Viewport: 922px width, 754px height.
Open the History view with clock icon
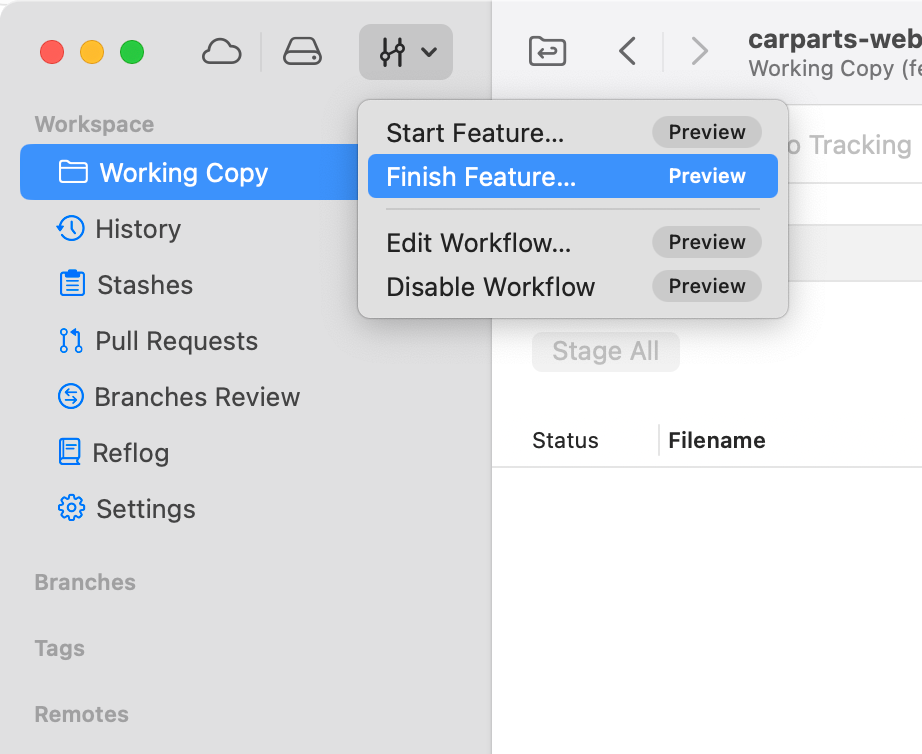pyautogui.click(x=135, y=229)
